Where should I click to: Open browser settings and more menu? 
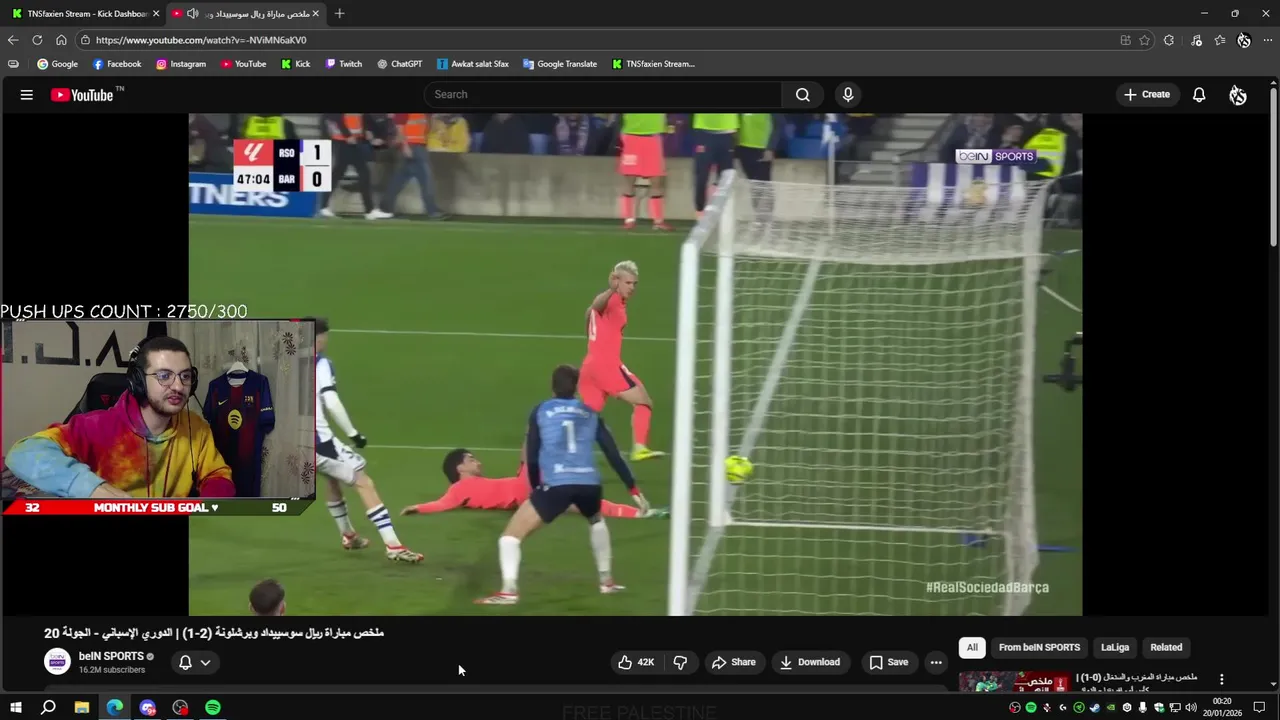[1268, 40]
